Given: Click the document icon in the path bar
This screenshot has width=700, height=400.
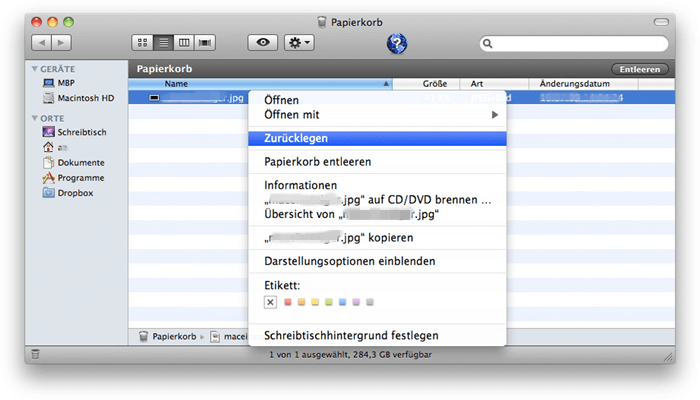Looking at the screenshot, I should [215, 337].
